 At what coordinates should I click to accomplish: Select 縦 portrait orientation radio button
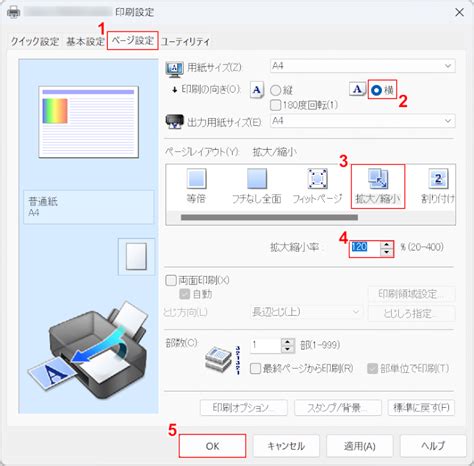(x=275, y=90)
